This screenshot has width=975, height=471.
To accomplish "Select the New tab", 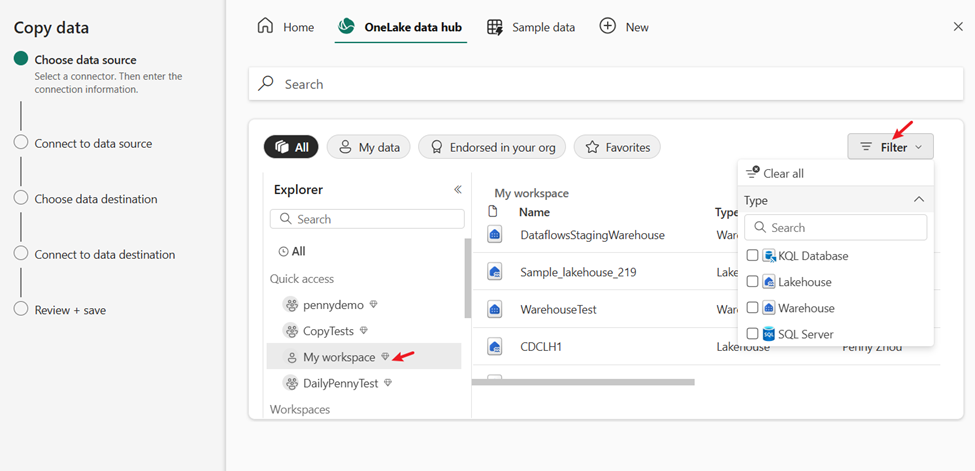I will [624, 27].
